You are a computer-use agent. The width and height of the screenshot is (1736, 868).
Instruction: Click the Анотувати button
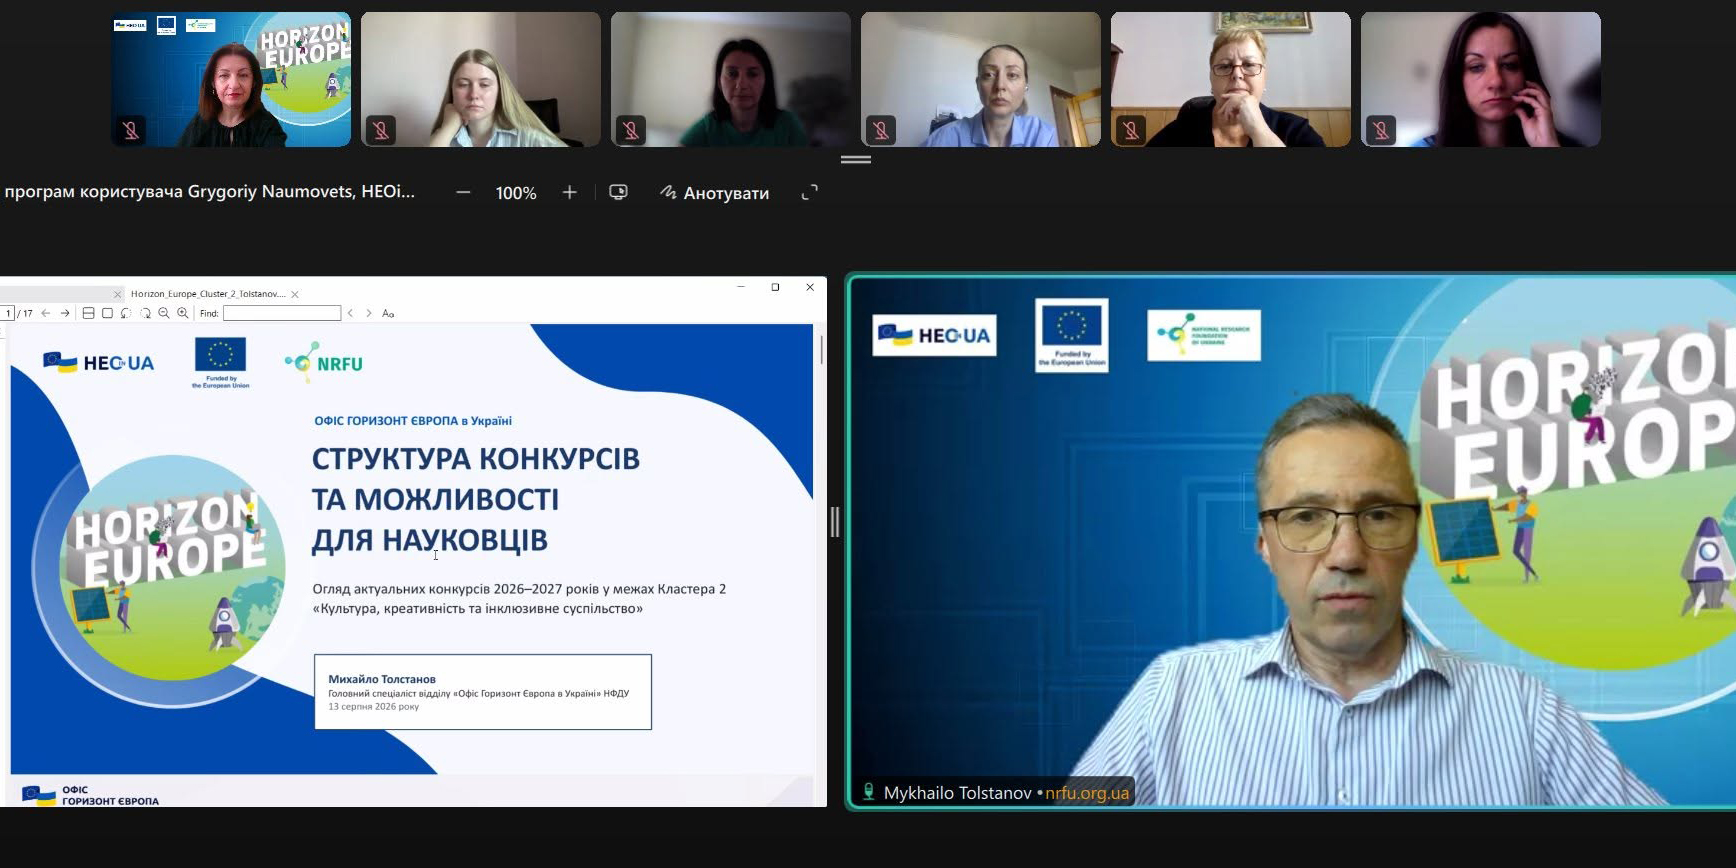[715, 193]
